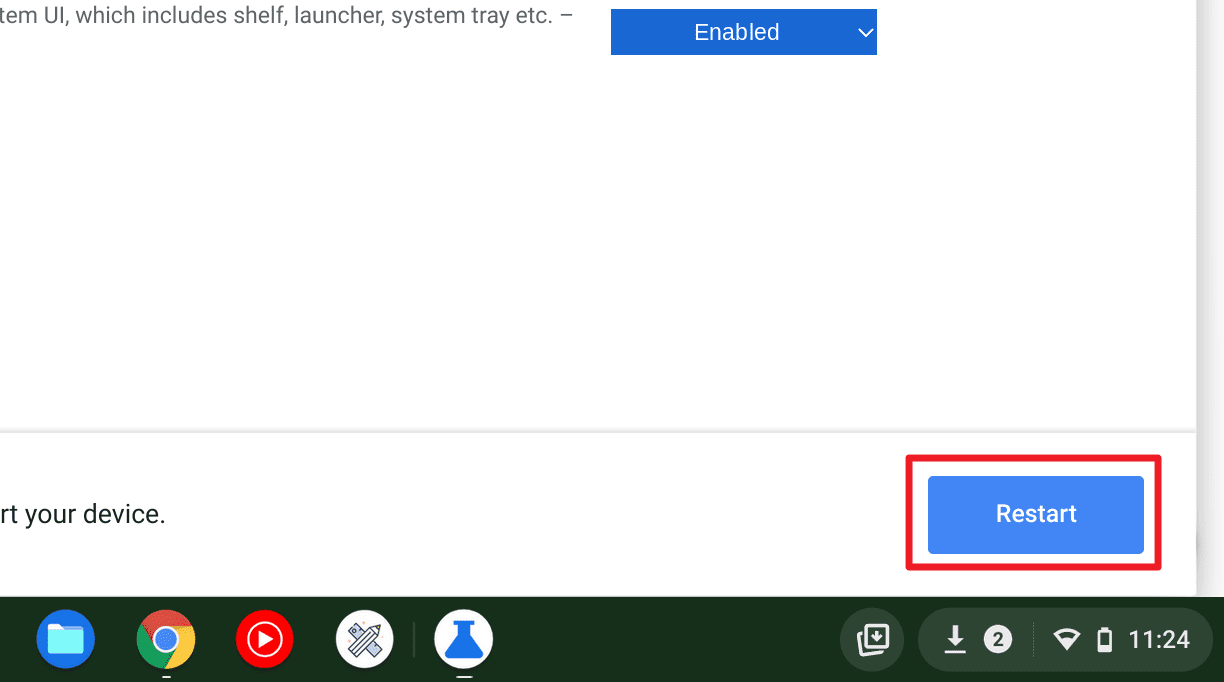
Task: Click the dropdown chevron beside Enabled
Action: [x=864, y=31]
